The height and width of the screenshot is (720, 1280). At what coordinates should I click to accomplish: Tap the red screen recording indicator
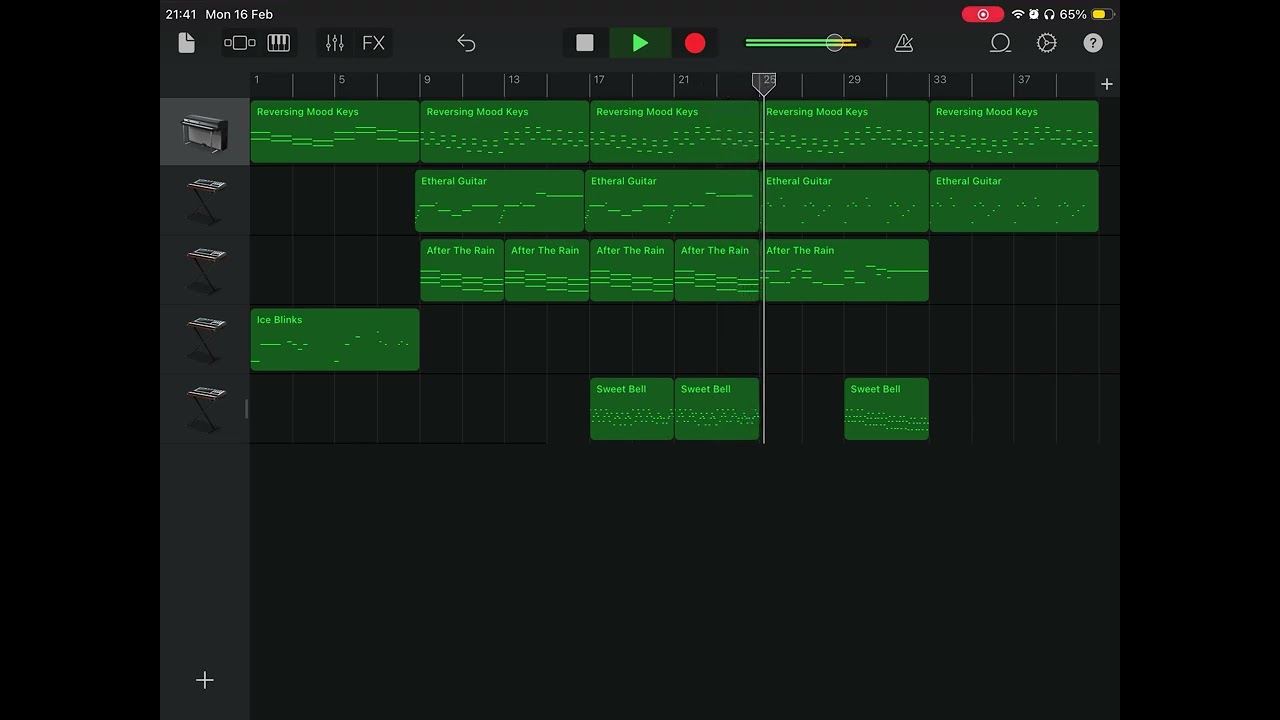click(983, 14)
